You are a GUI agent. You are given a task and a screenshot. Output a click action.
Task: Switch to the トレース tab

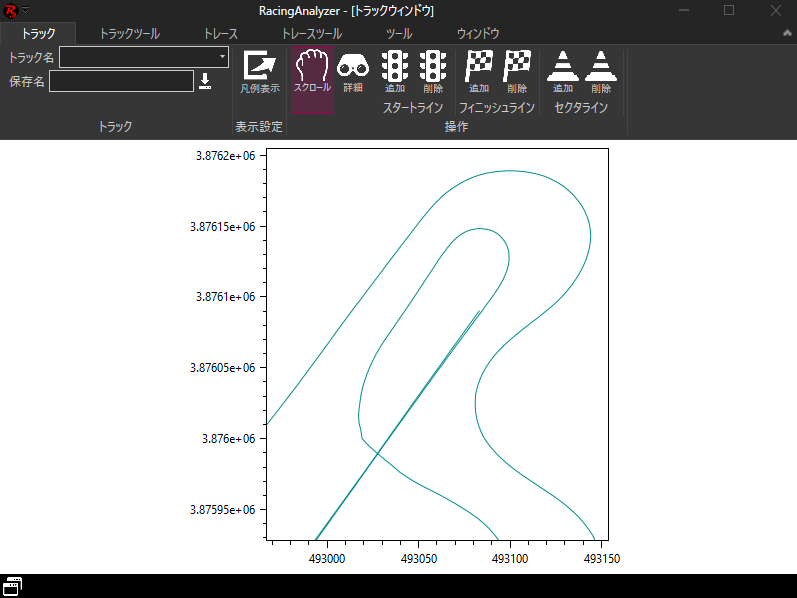tap(220, 33)
